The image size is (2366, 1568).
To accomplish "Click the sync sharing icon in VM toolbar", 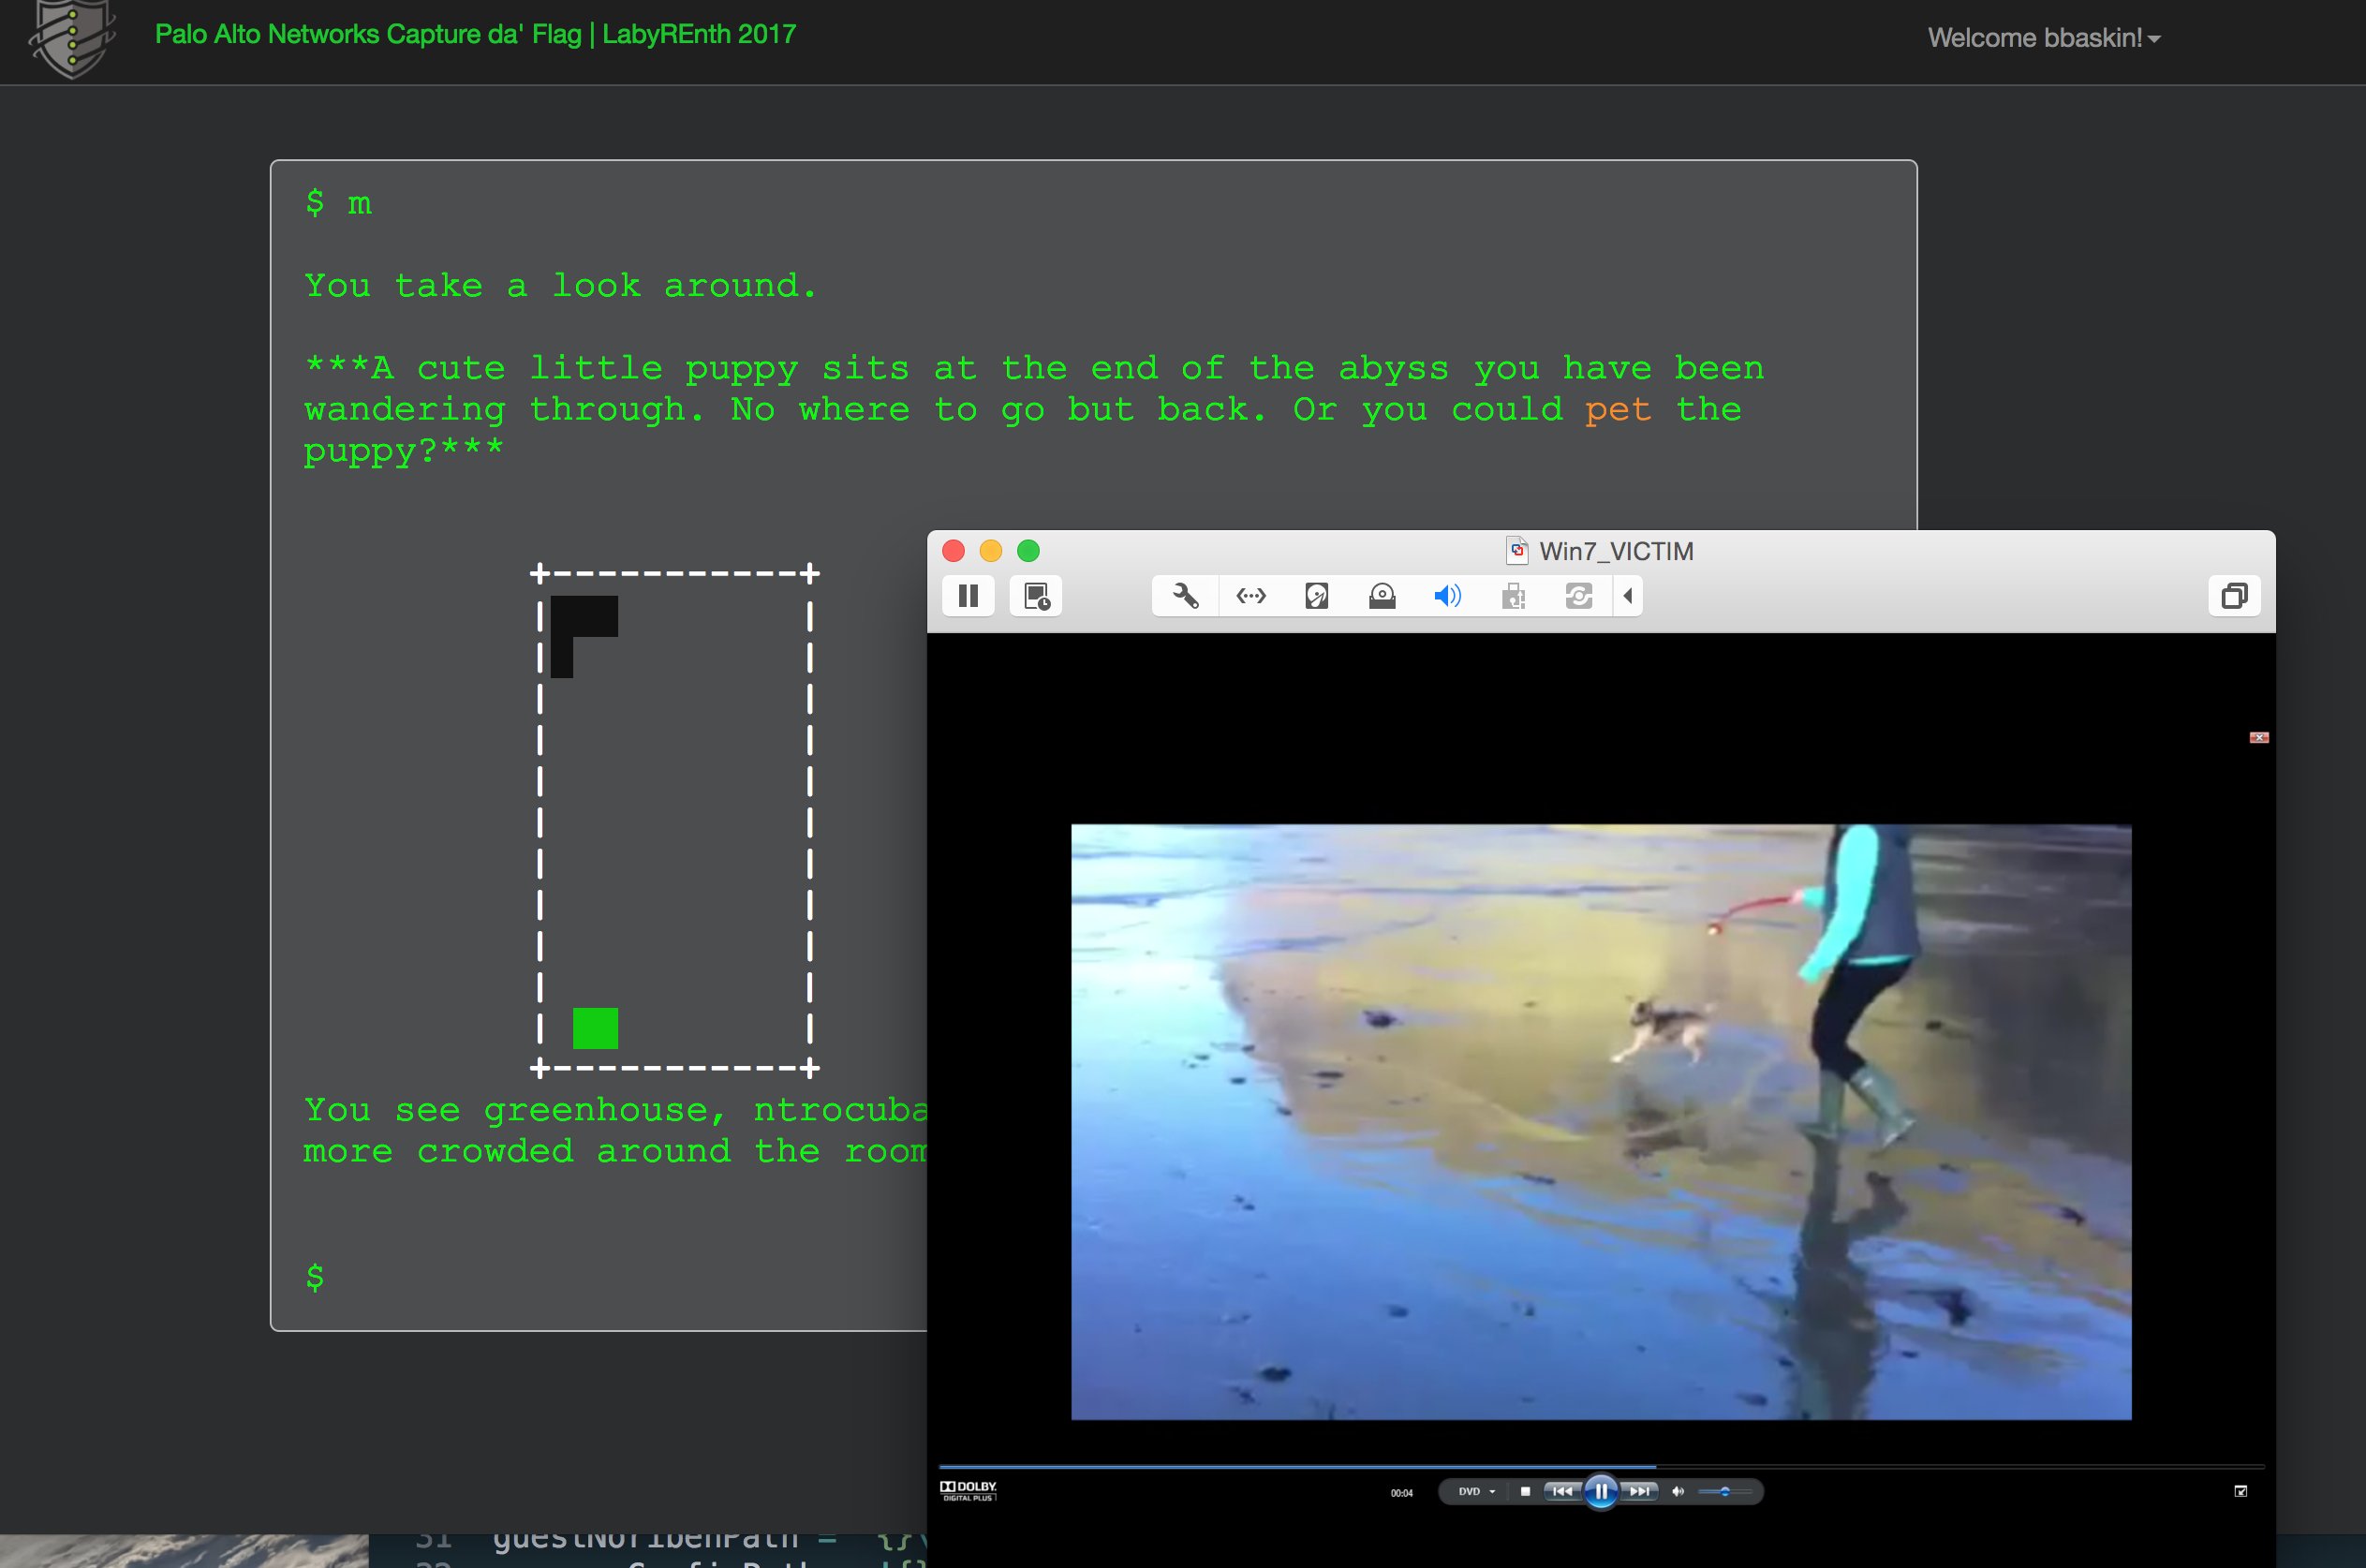I will point(1578,596).
